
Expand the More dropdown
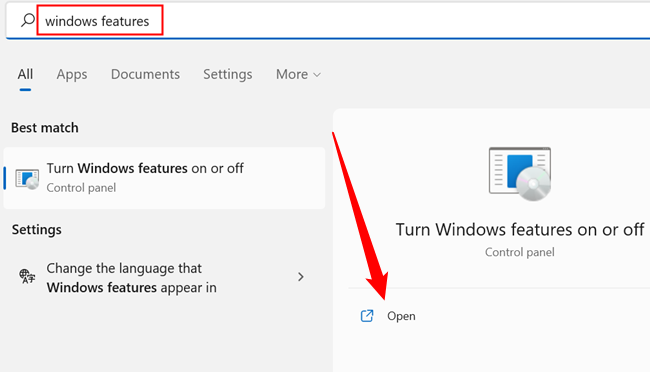298,74
